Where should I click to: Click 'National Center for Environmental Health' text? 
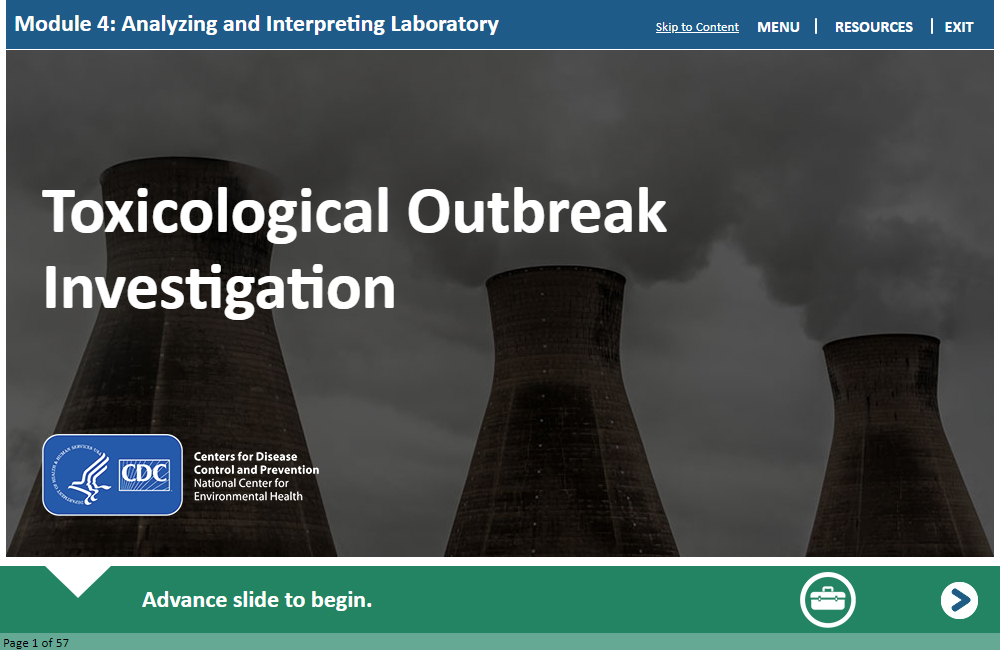point(248,490)
